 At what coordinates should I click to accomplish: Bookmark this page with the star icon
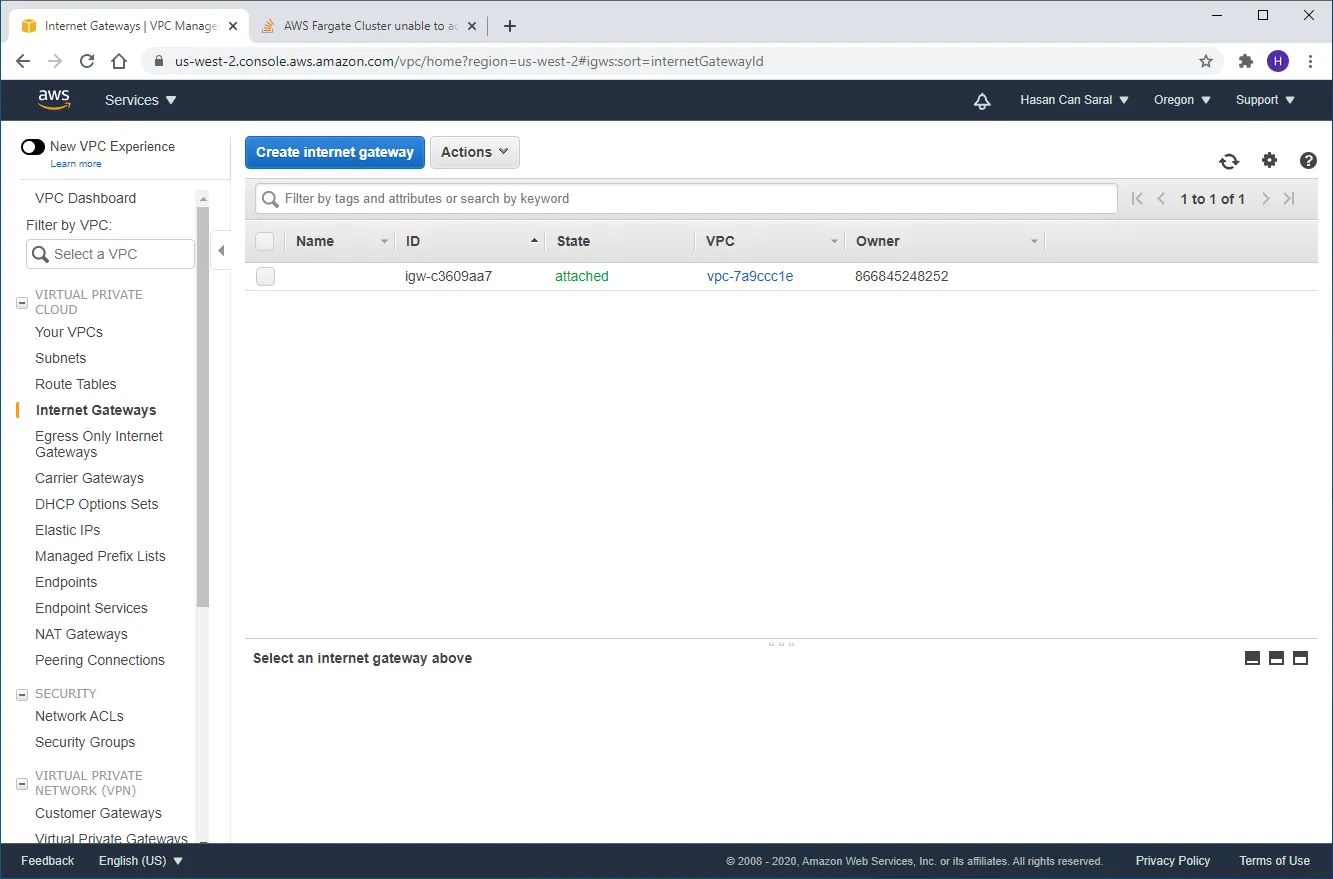click(1206, 61)
